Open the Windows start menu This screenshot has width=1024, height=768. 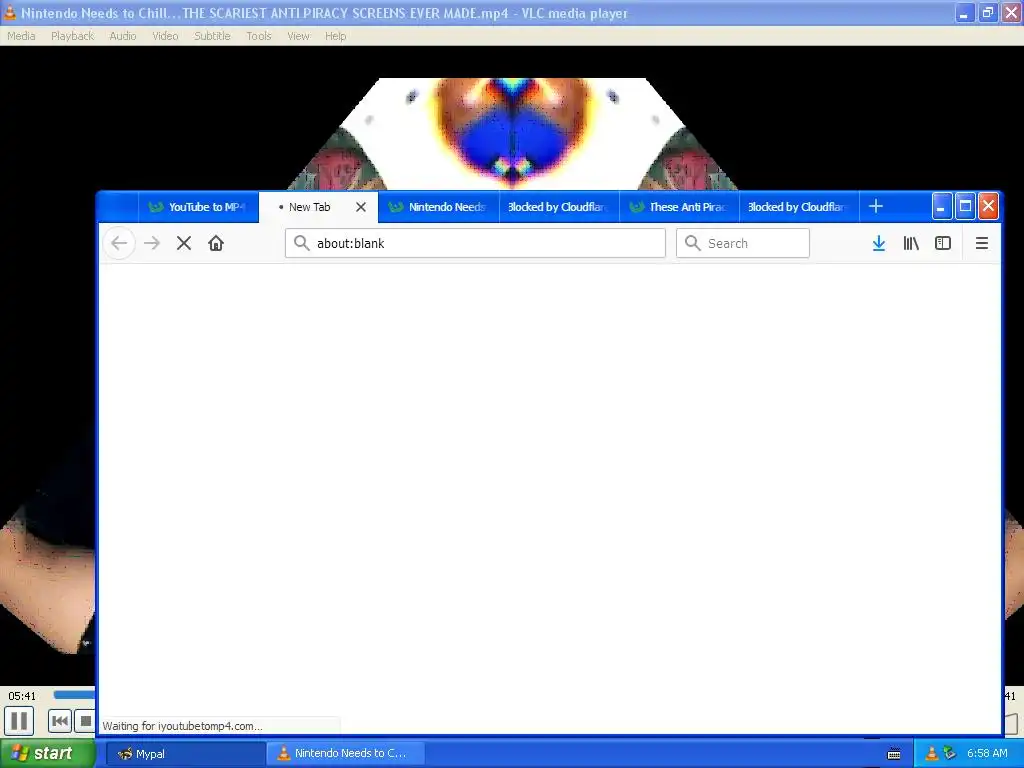pos(48,753)
